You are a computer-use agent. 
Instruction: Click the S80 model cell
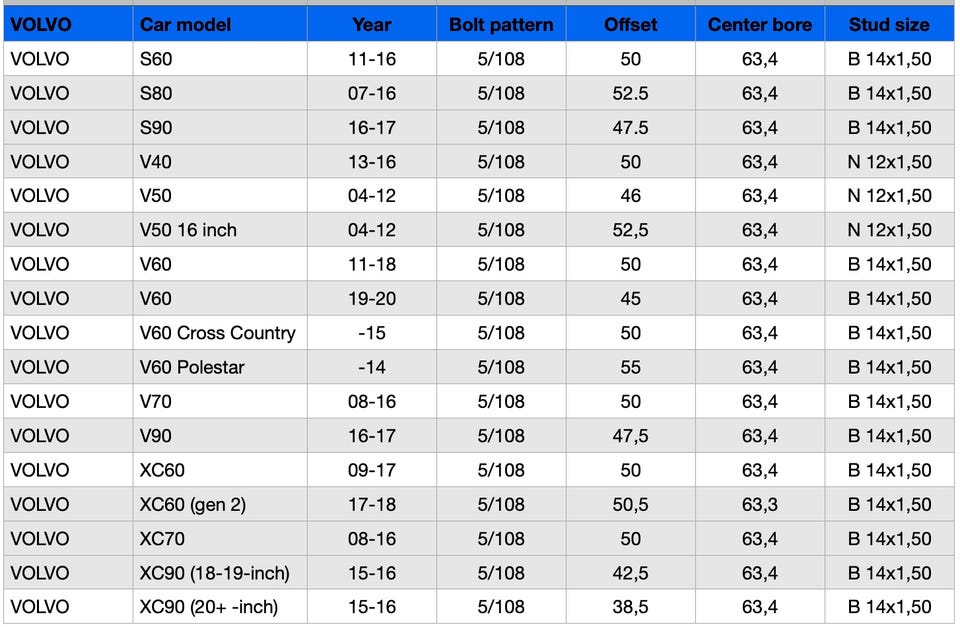pyautogui.click(x=157, y=93)
